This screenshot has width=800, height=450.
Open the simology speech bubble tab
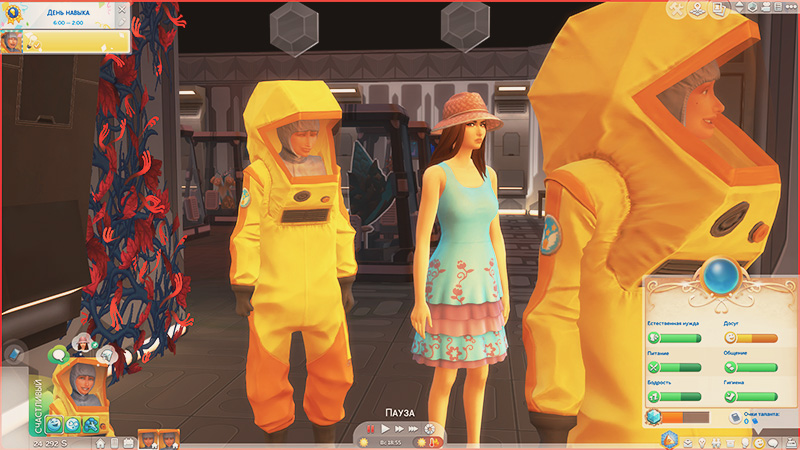coord(773,443)
